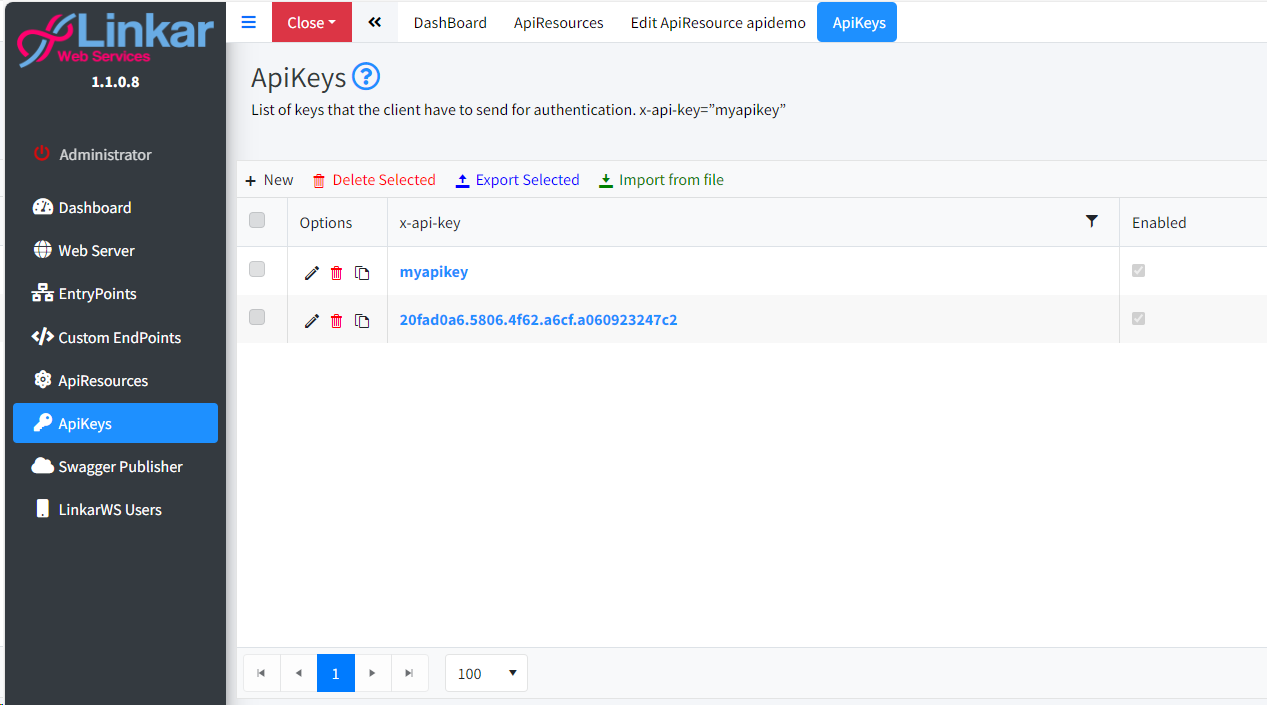Click the pencil edit icon for myapikey
The width and height of the screenshot is (1267, 705).
coord(312,272)
